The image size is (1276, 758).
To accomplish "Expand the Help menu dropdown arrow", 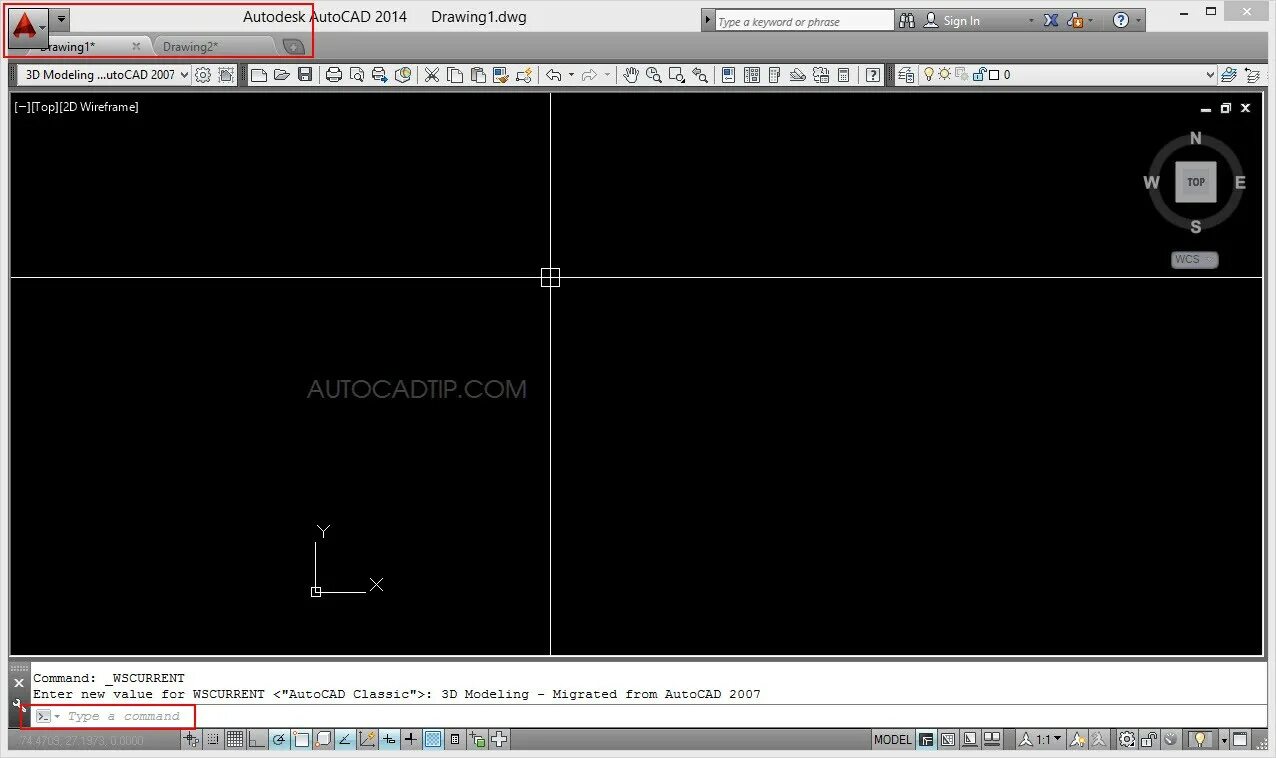I will coord(1139,20).
